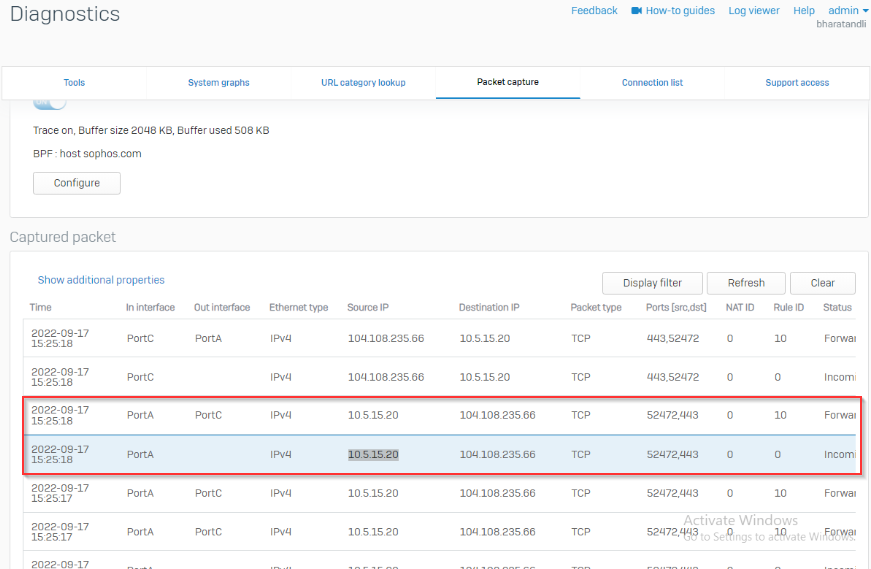
Task: Clear the captured packets
Action: coord(823,283)
